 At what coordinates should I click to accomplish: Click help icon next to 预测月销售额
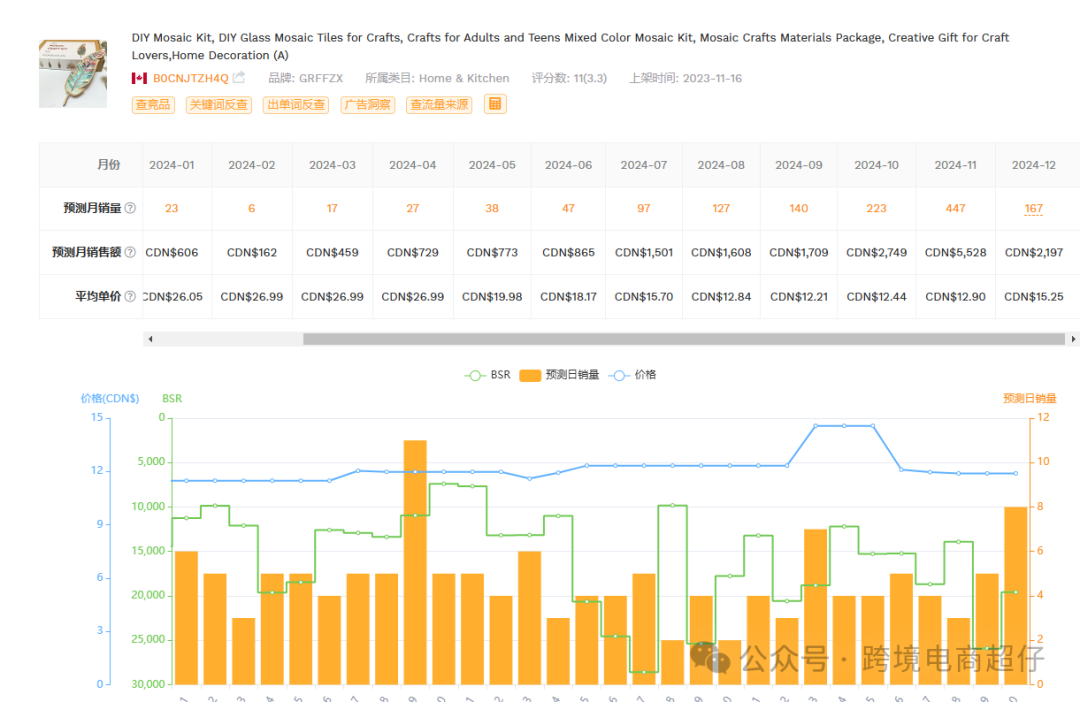[130, 253]
